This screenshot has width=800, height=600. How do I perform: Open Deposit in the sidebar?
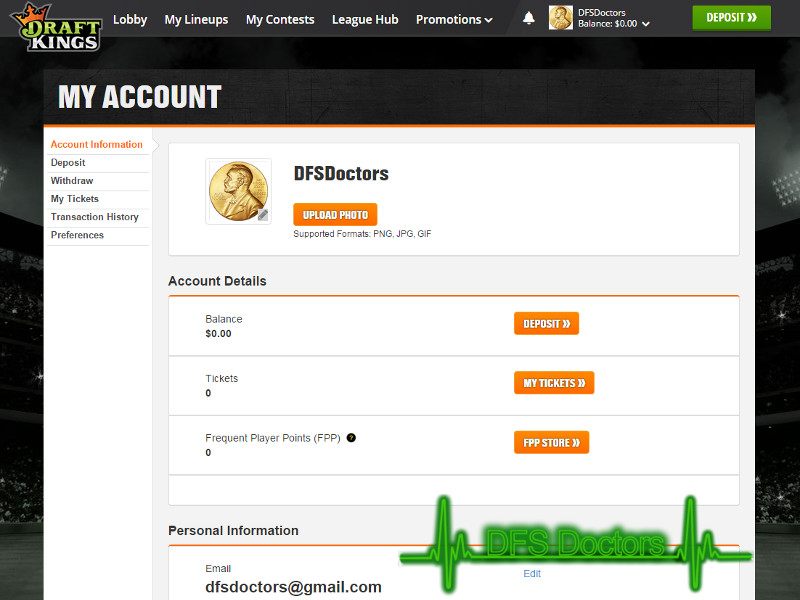coord(68,163)
